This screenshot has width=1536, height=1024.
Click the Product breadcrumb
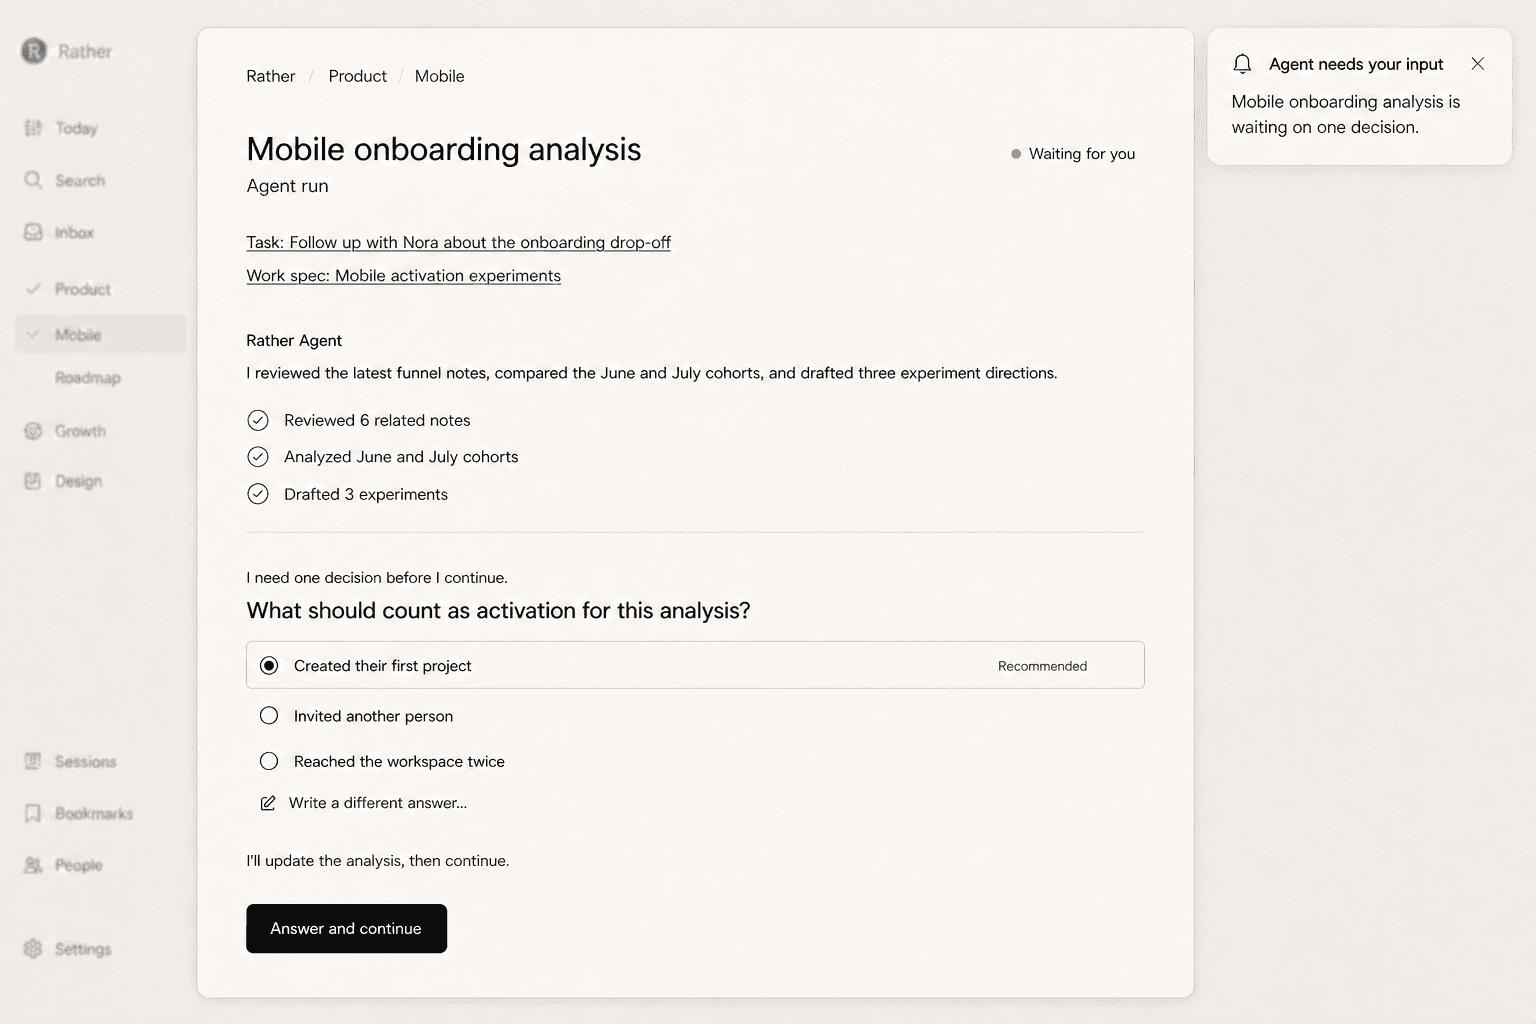357,76
